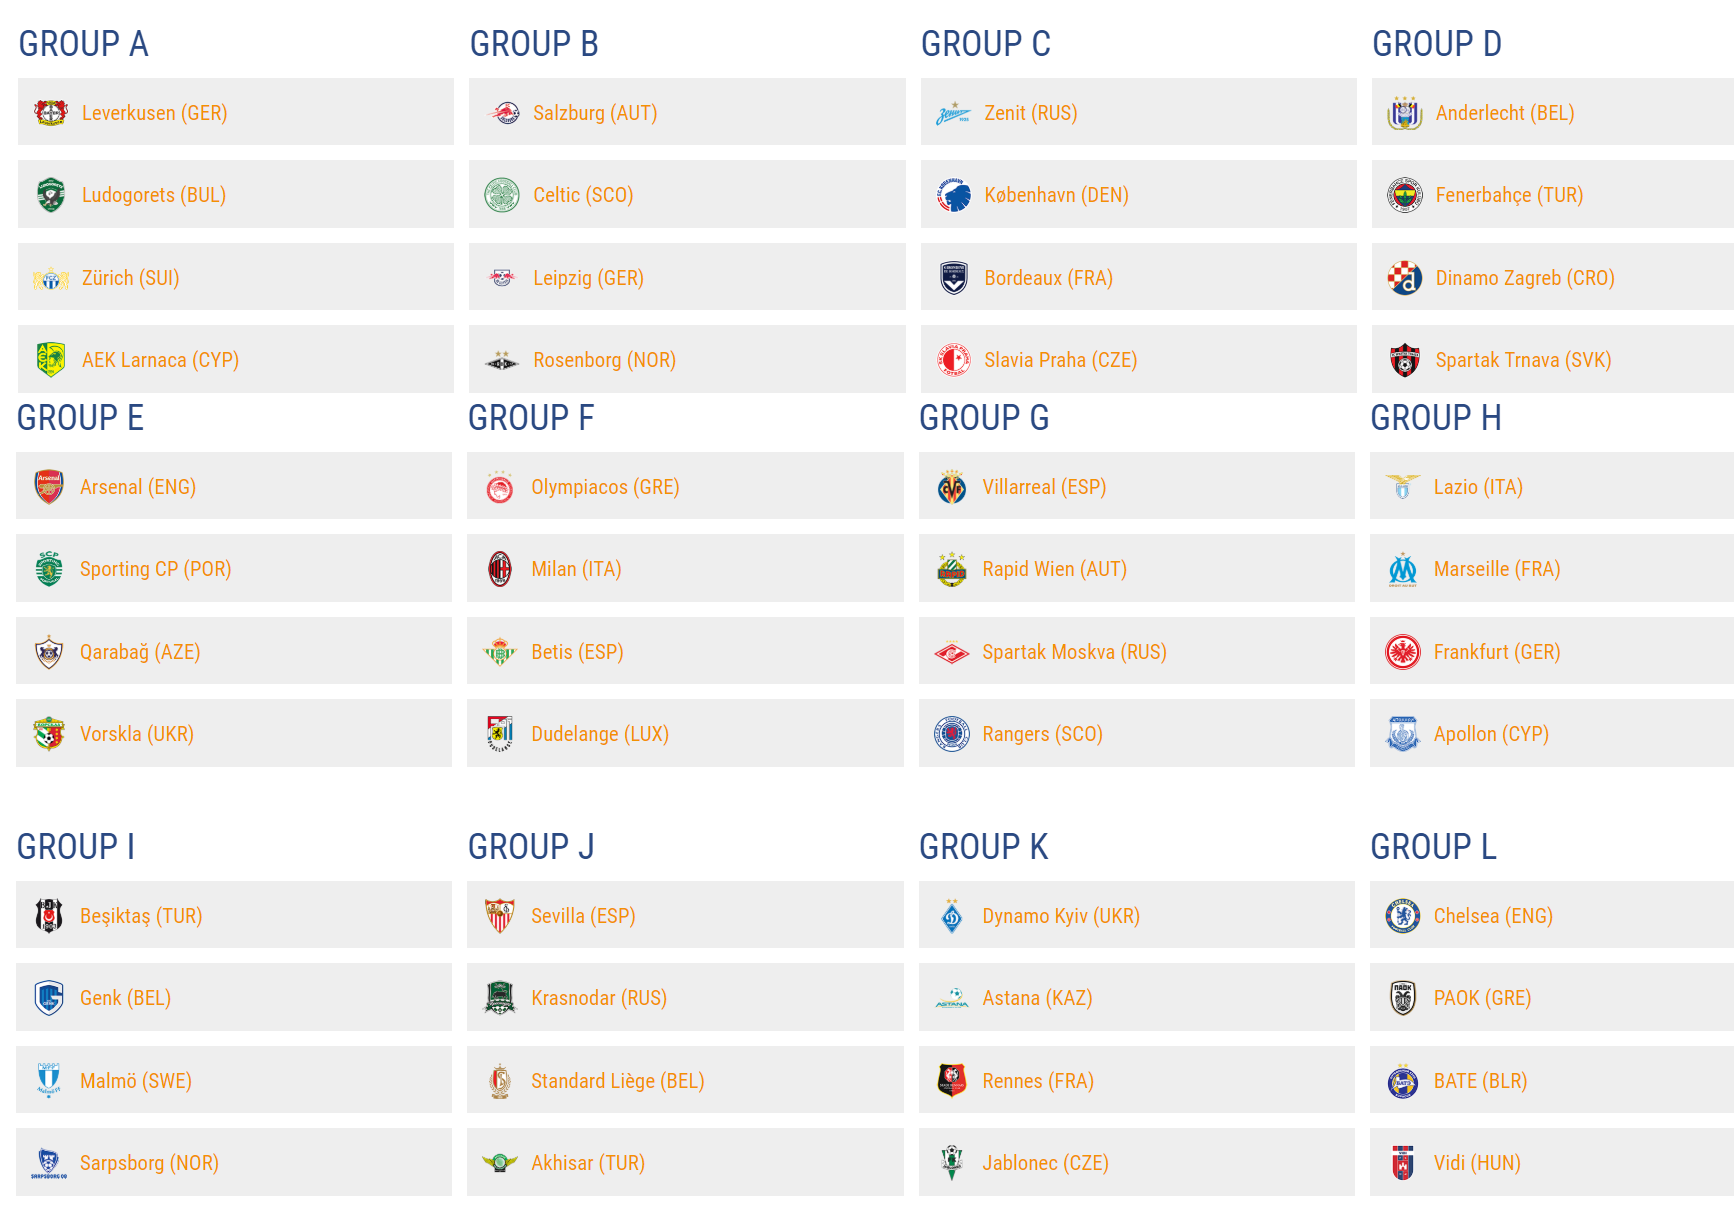Select the Frankfurt (GER) team row
1734x1206 pixels.
1552,651
